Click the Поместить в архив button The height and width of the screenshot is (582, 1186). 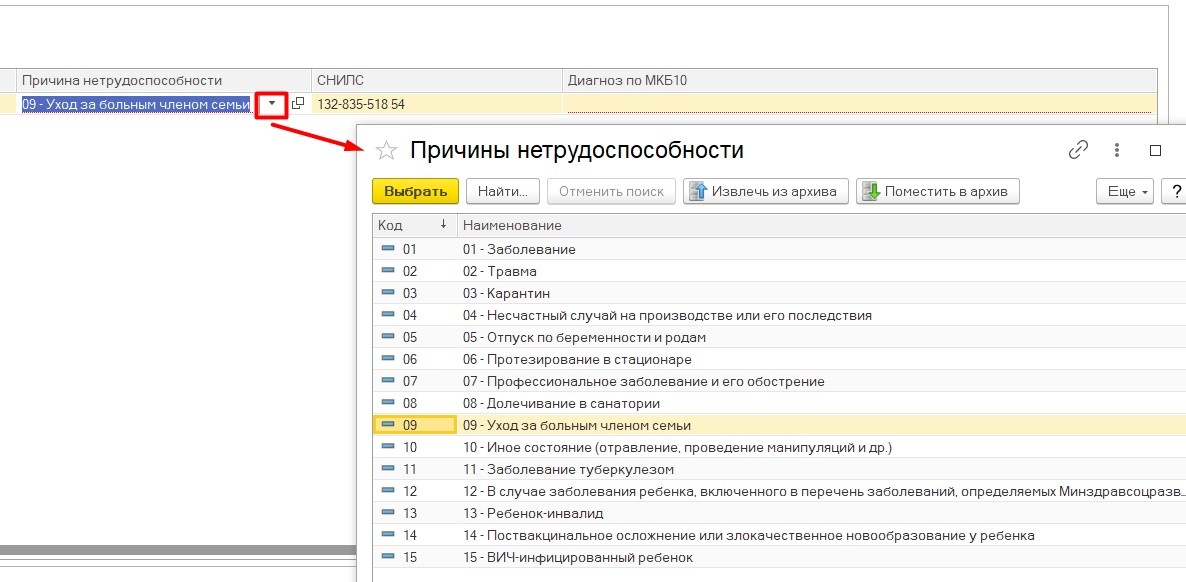pyautogui.click(x=938, y=191)
